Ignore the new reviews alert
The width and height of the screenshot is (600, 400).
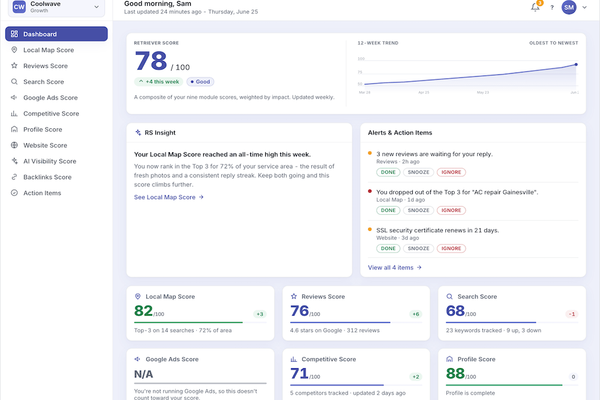[x=451, y=172]
